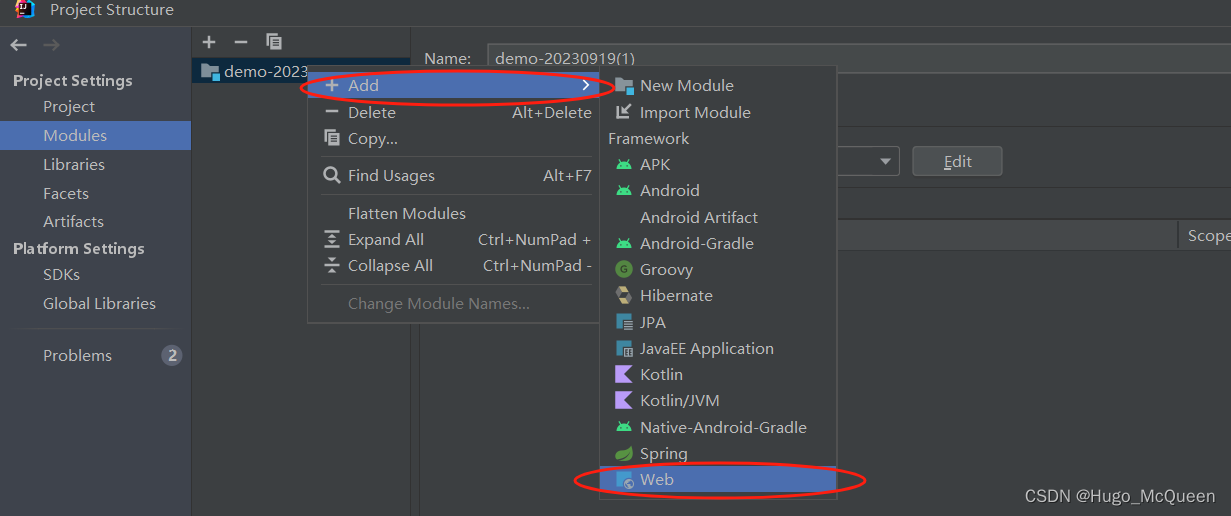
Task: Click the Edit button
Action: point(957,162)
